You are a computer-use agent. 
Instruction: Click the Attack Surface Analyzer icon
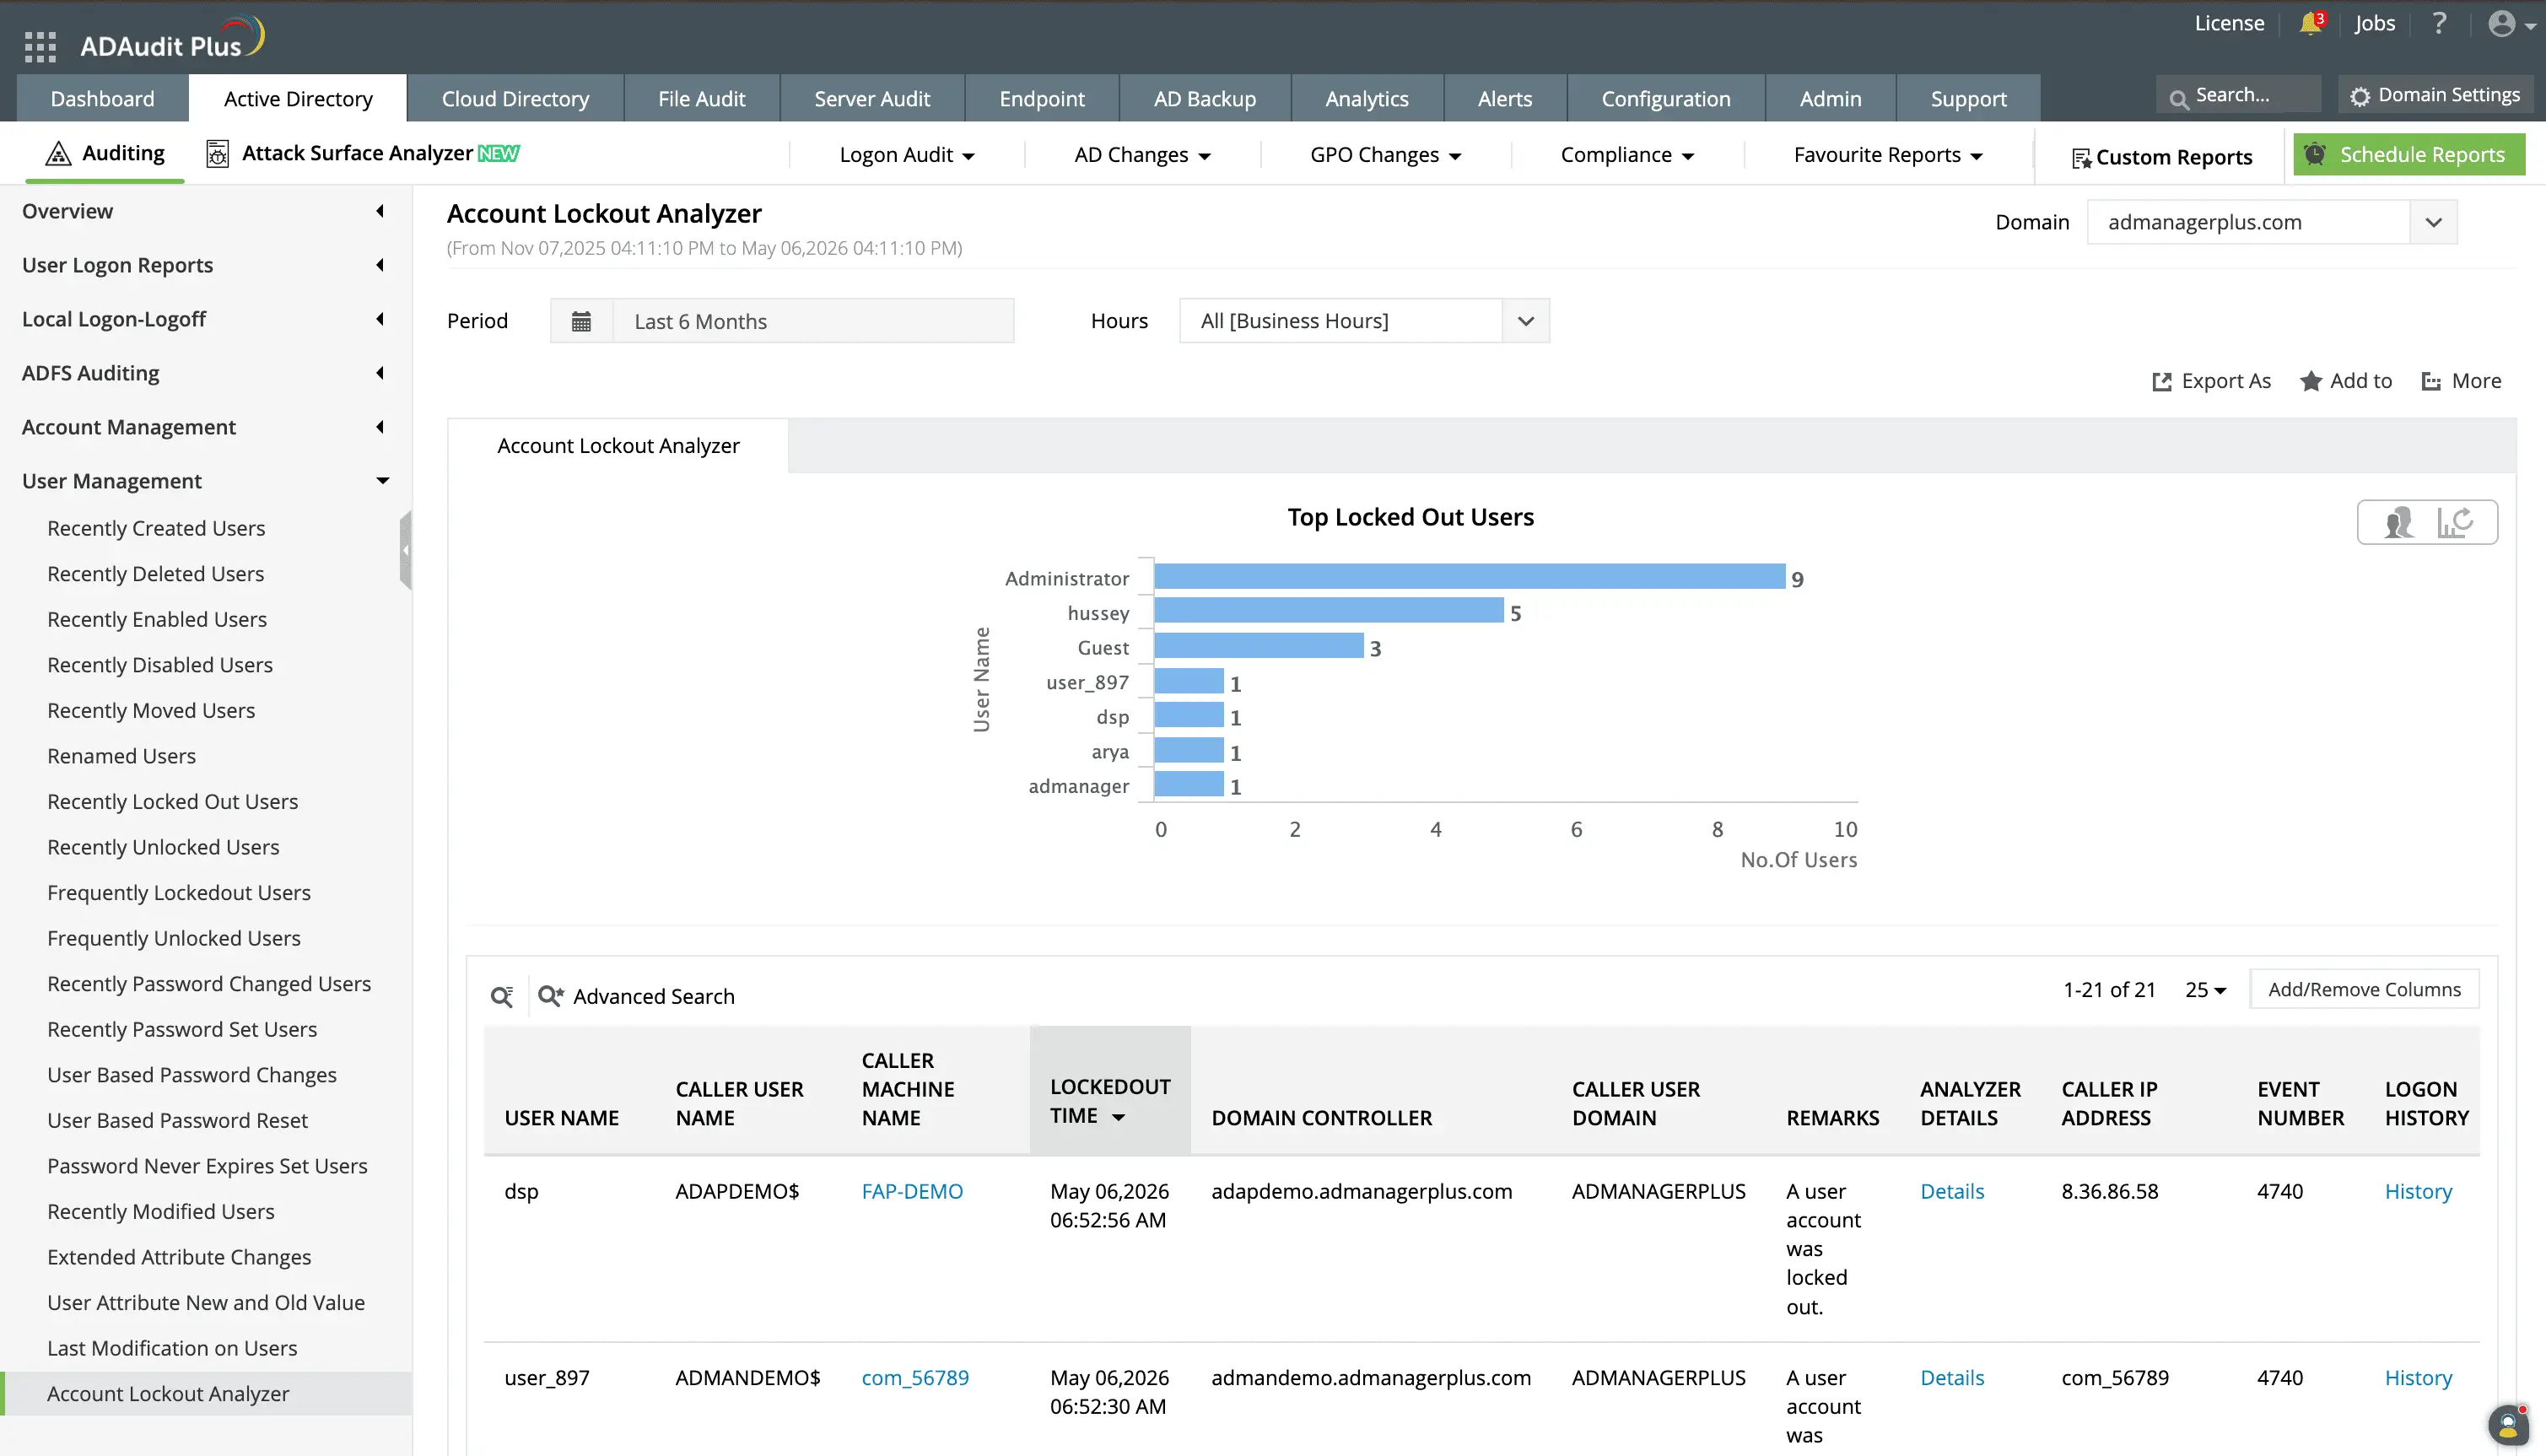click(x=217, y=154)
